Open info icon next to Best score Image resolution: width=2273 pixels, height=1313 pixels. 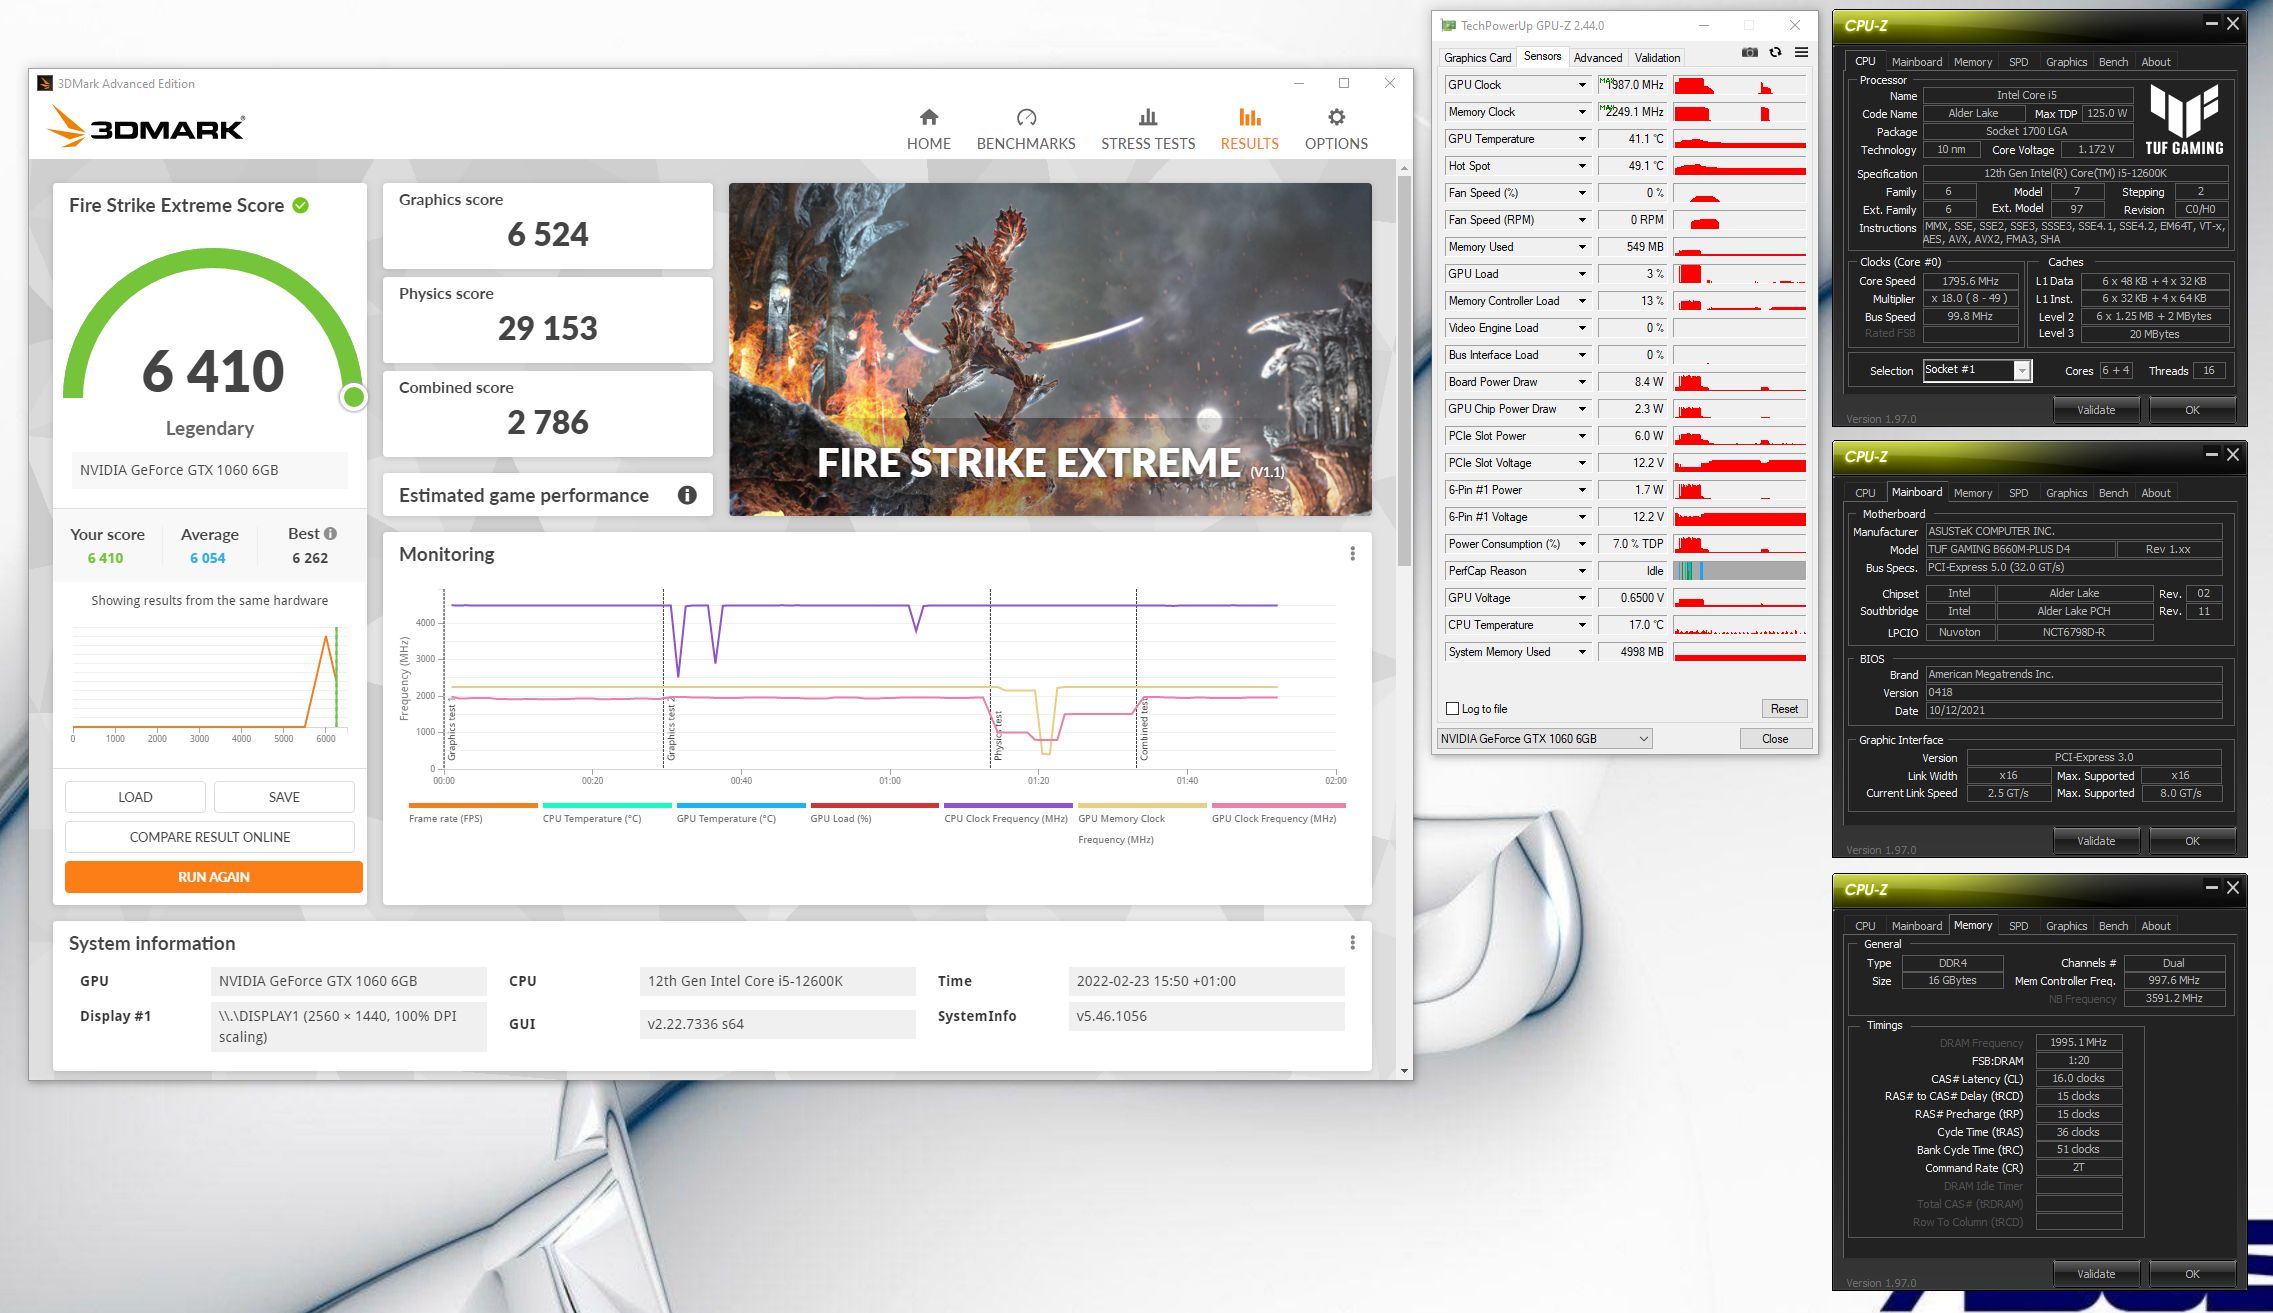pos(331,533)
